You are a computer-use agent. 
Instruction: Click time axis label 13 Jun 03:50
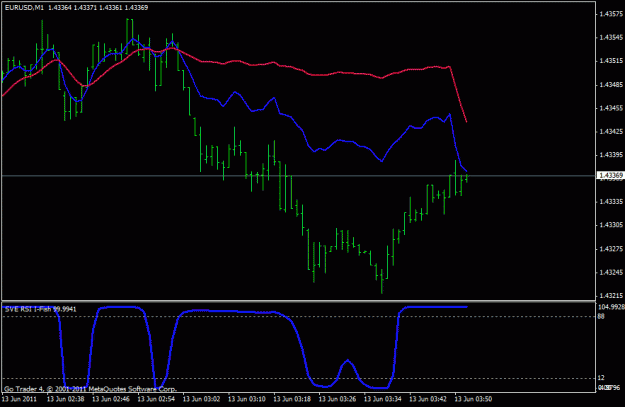tap(474, 399)
